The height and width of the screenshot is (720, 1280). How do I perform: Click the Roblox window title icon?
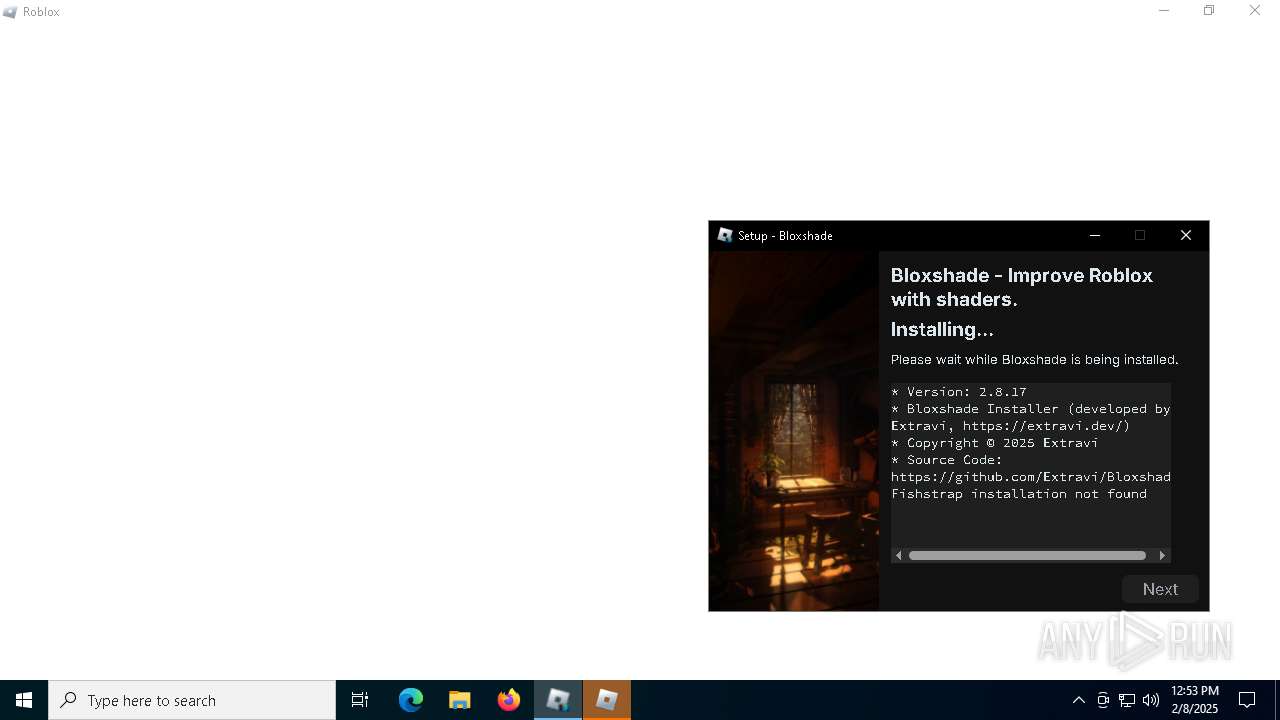(10, 12)
